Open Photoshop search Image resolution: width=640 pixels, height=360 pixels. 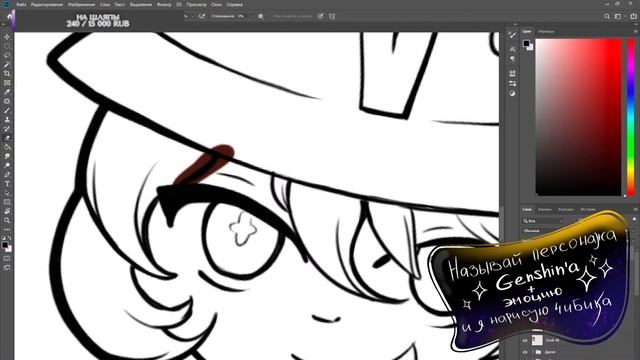607,16
